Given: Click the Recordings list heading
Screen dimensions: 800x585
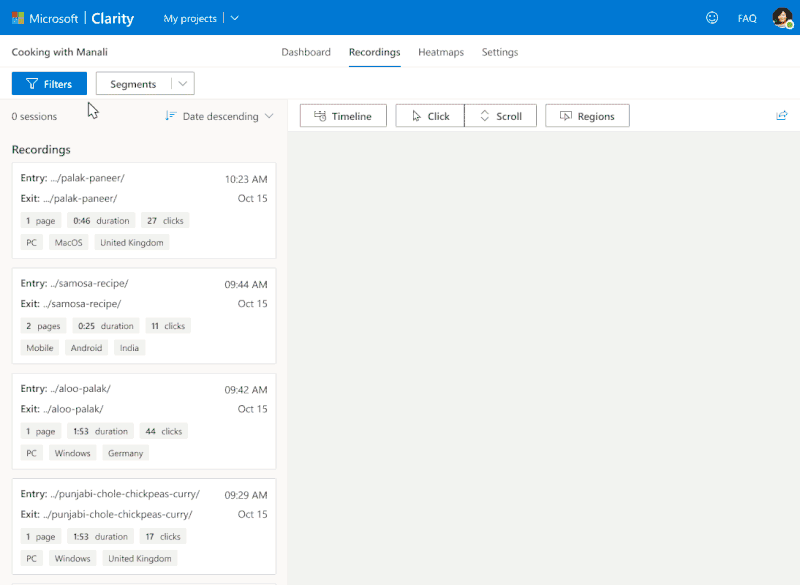Looking at the screenshot, I should 41,149.
